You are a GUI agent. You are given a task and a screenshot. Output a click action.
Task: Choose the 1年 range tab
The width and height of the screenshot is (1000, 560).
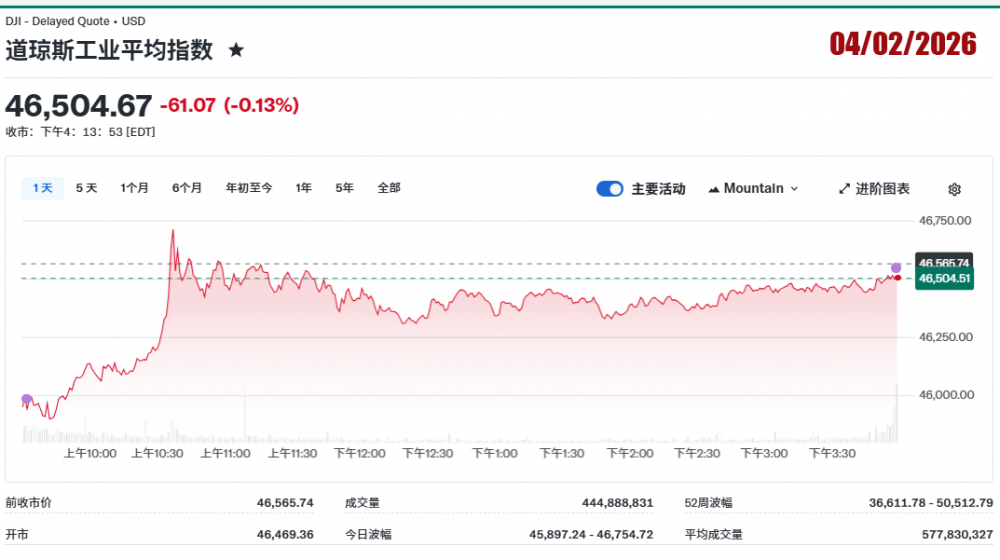[303, 188]
